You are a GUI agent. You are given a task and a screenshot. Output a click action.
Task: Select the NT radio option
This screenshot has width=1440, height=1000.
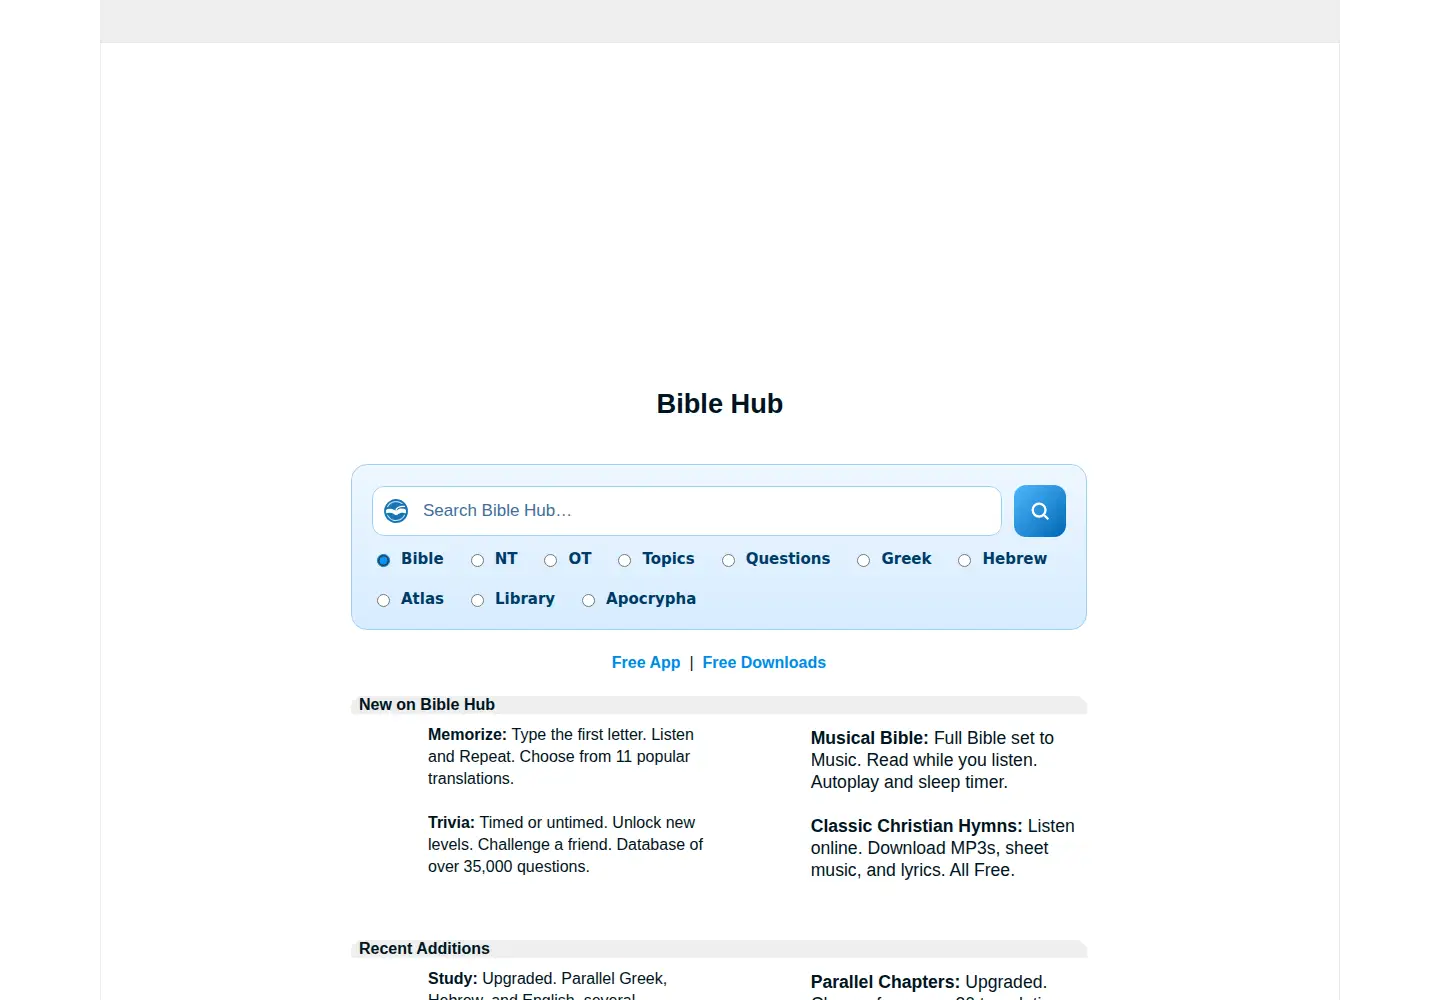tap(477, 560)
